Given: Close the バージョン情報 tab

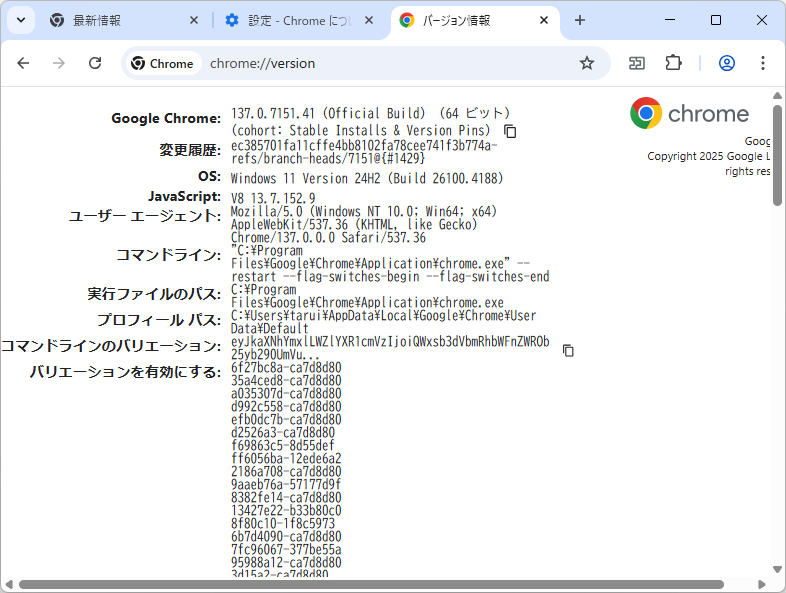Looking at the screenshot, I should click(544, 21).
